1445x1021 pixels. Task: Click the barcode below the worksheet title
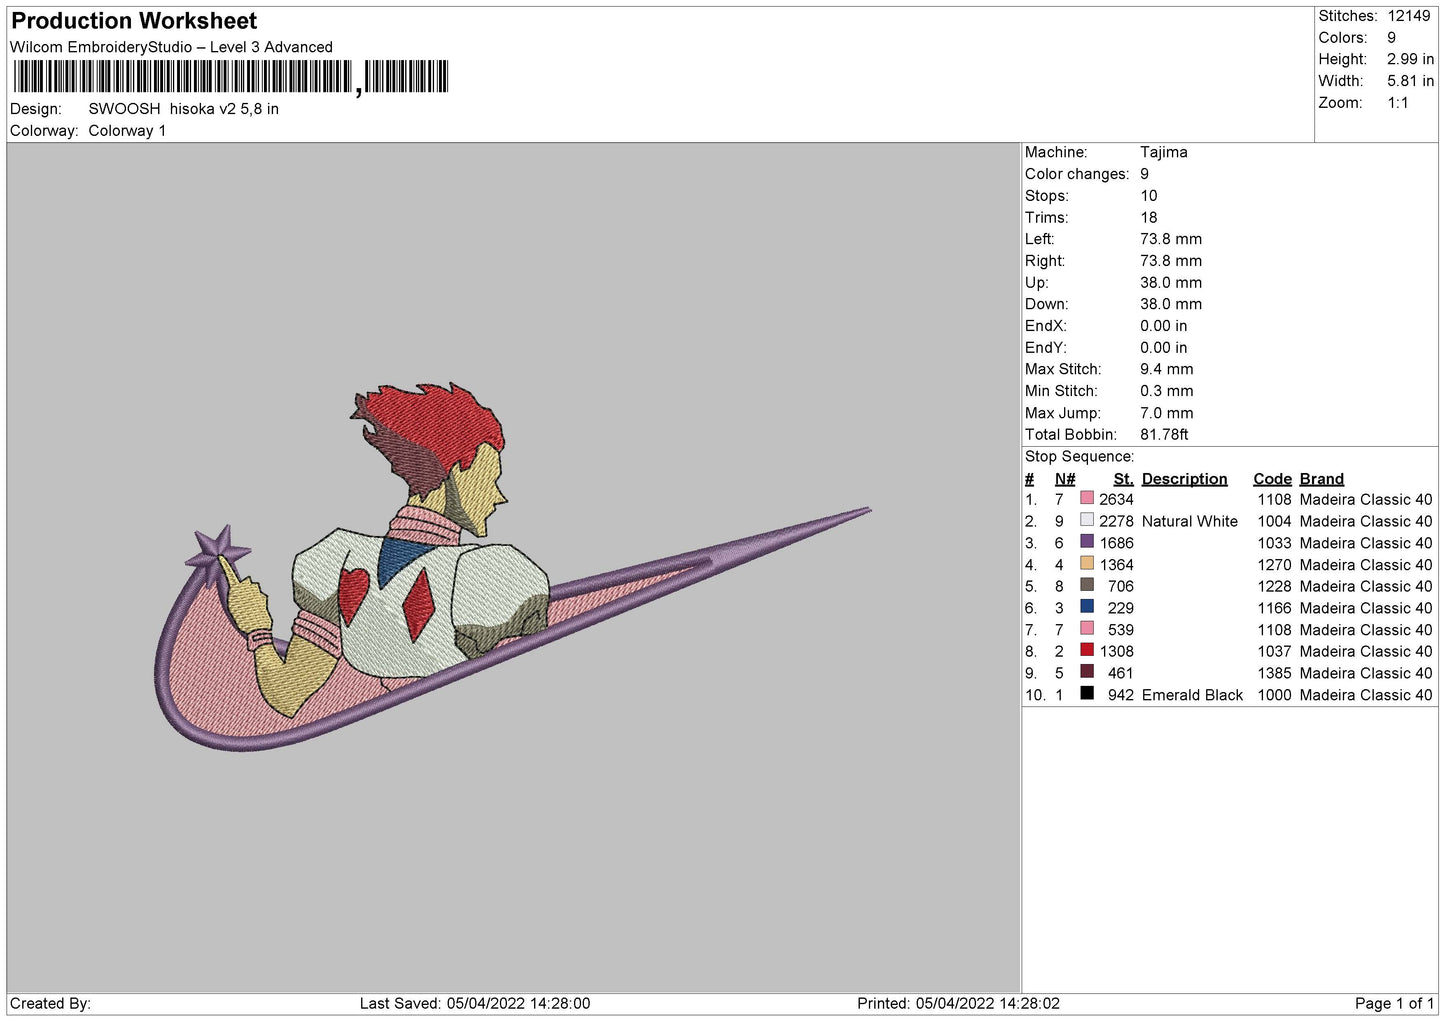(230, 77)
